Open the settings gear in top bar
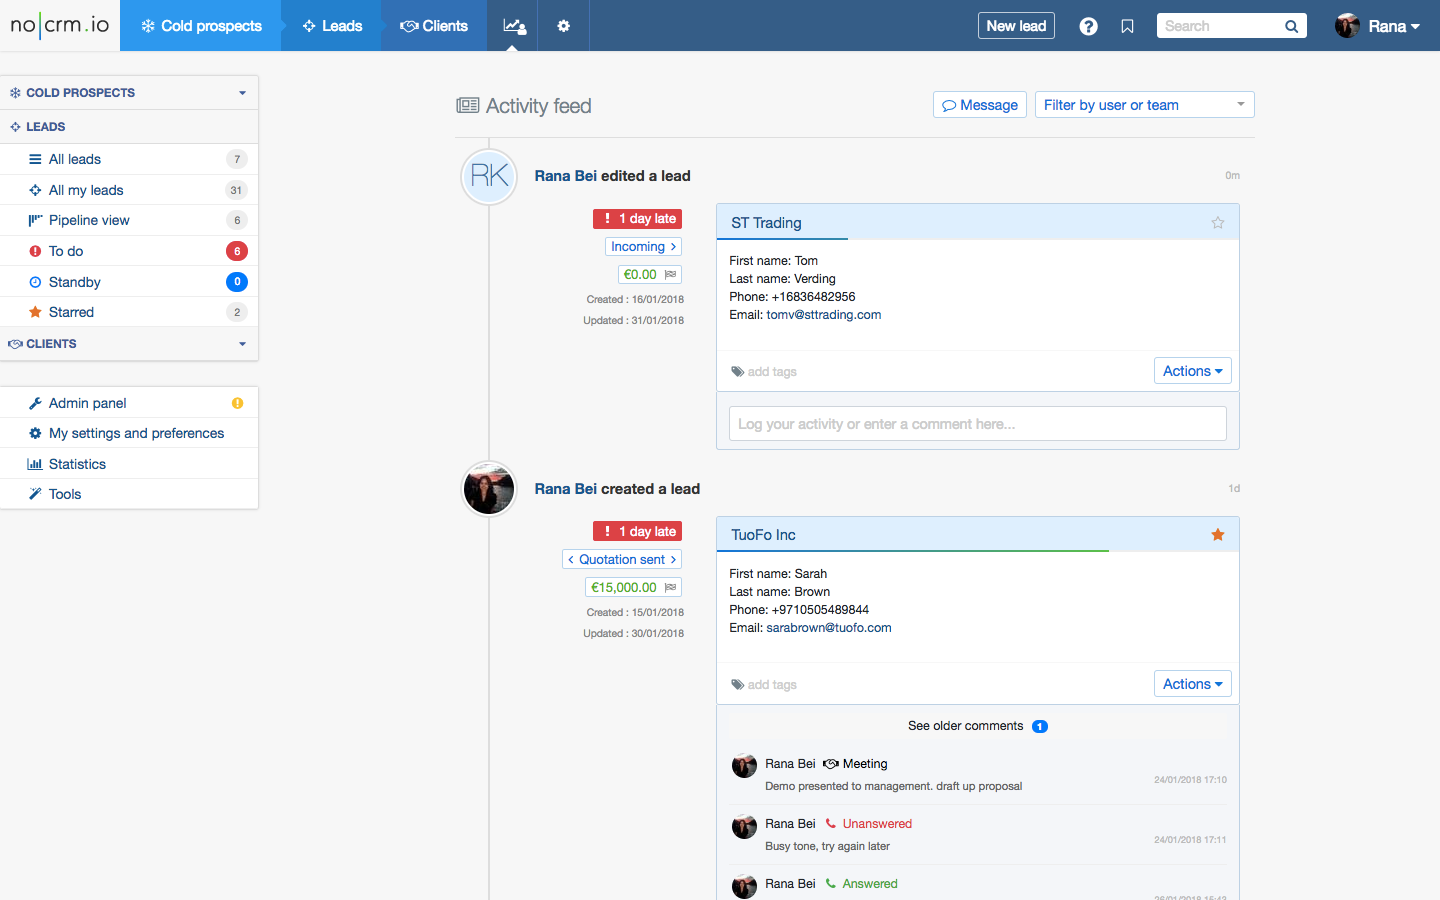This screenshot has width=1440, height=900. [x=563, y=26]
